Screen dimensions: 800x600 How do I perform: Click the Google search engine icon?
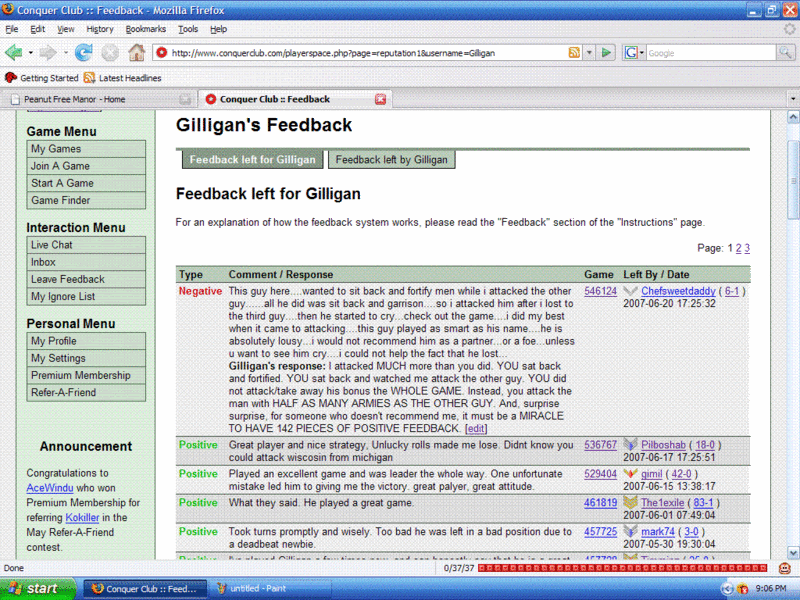coord(631,53)
